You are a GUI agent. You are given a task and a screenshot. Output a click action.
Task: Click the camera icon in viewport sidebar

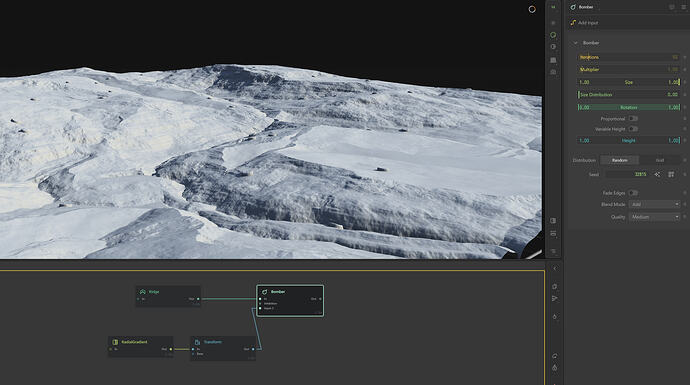point(553,72)
